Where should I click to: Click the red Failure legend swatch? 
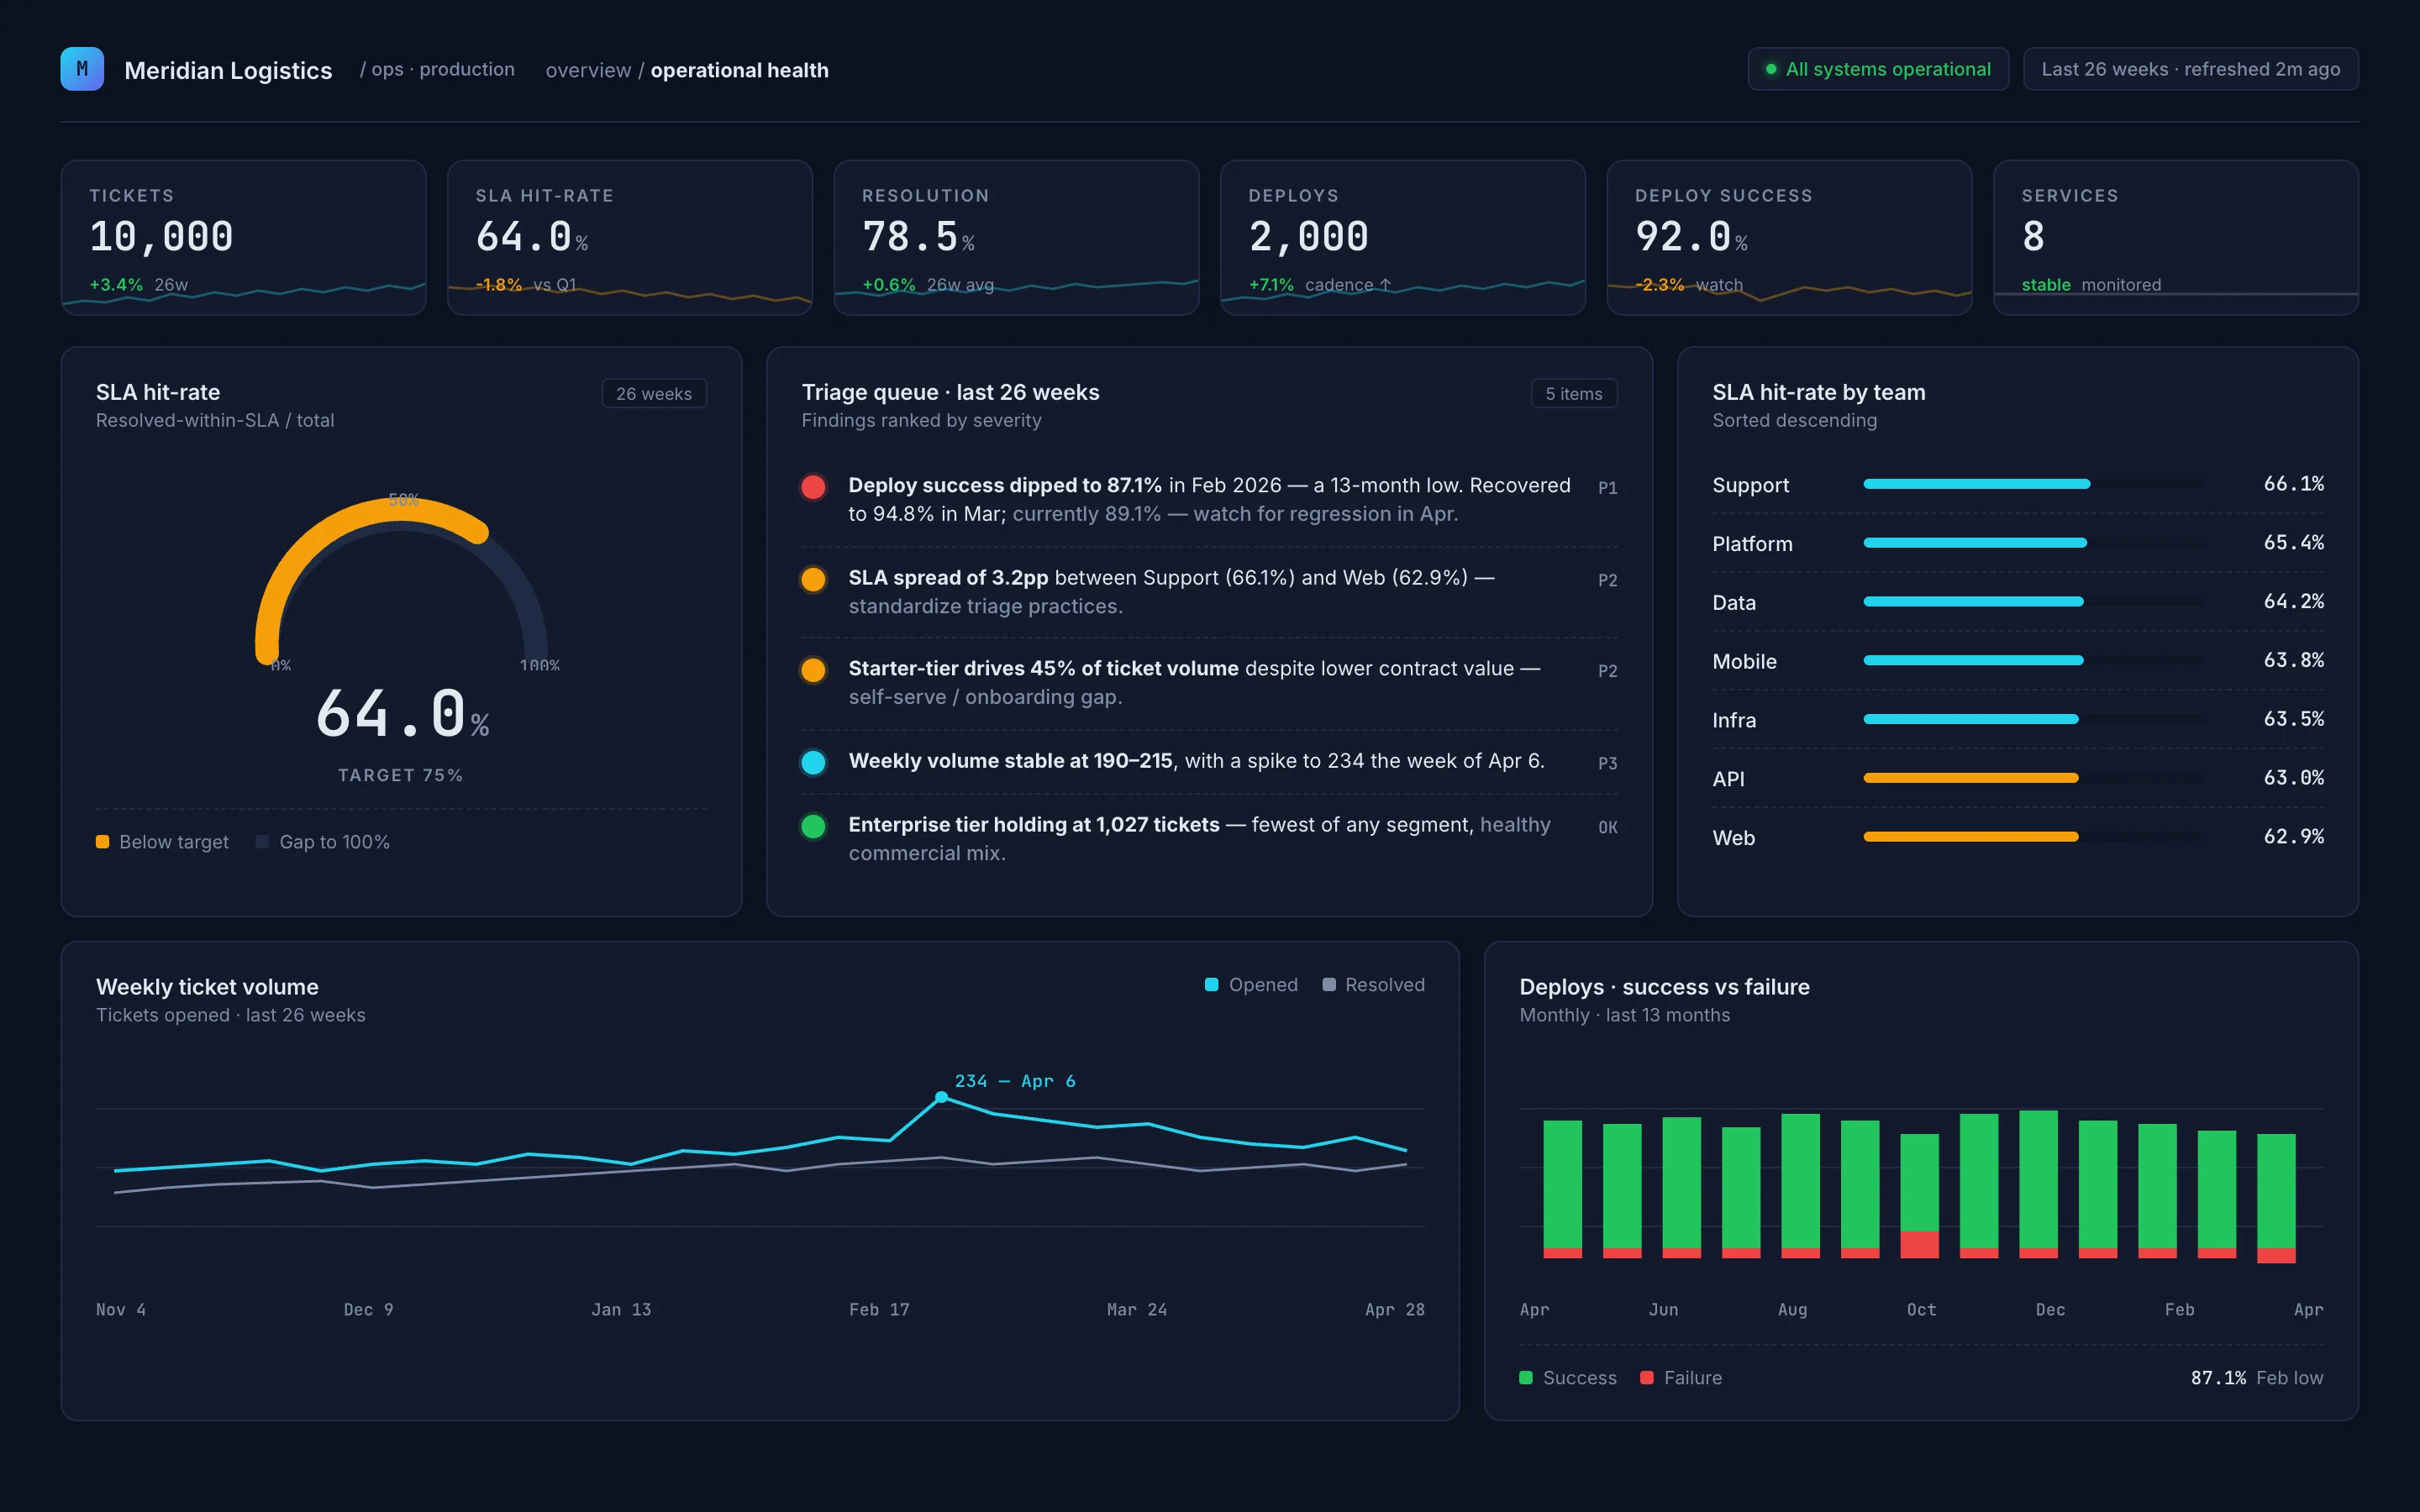point(1647,1378)
